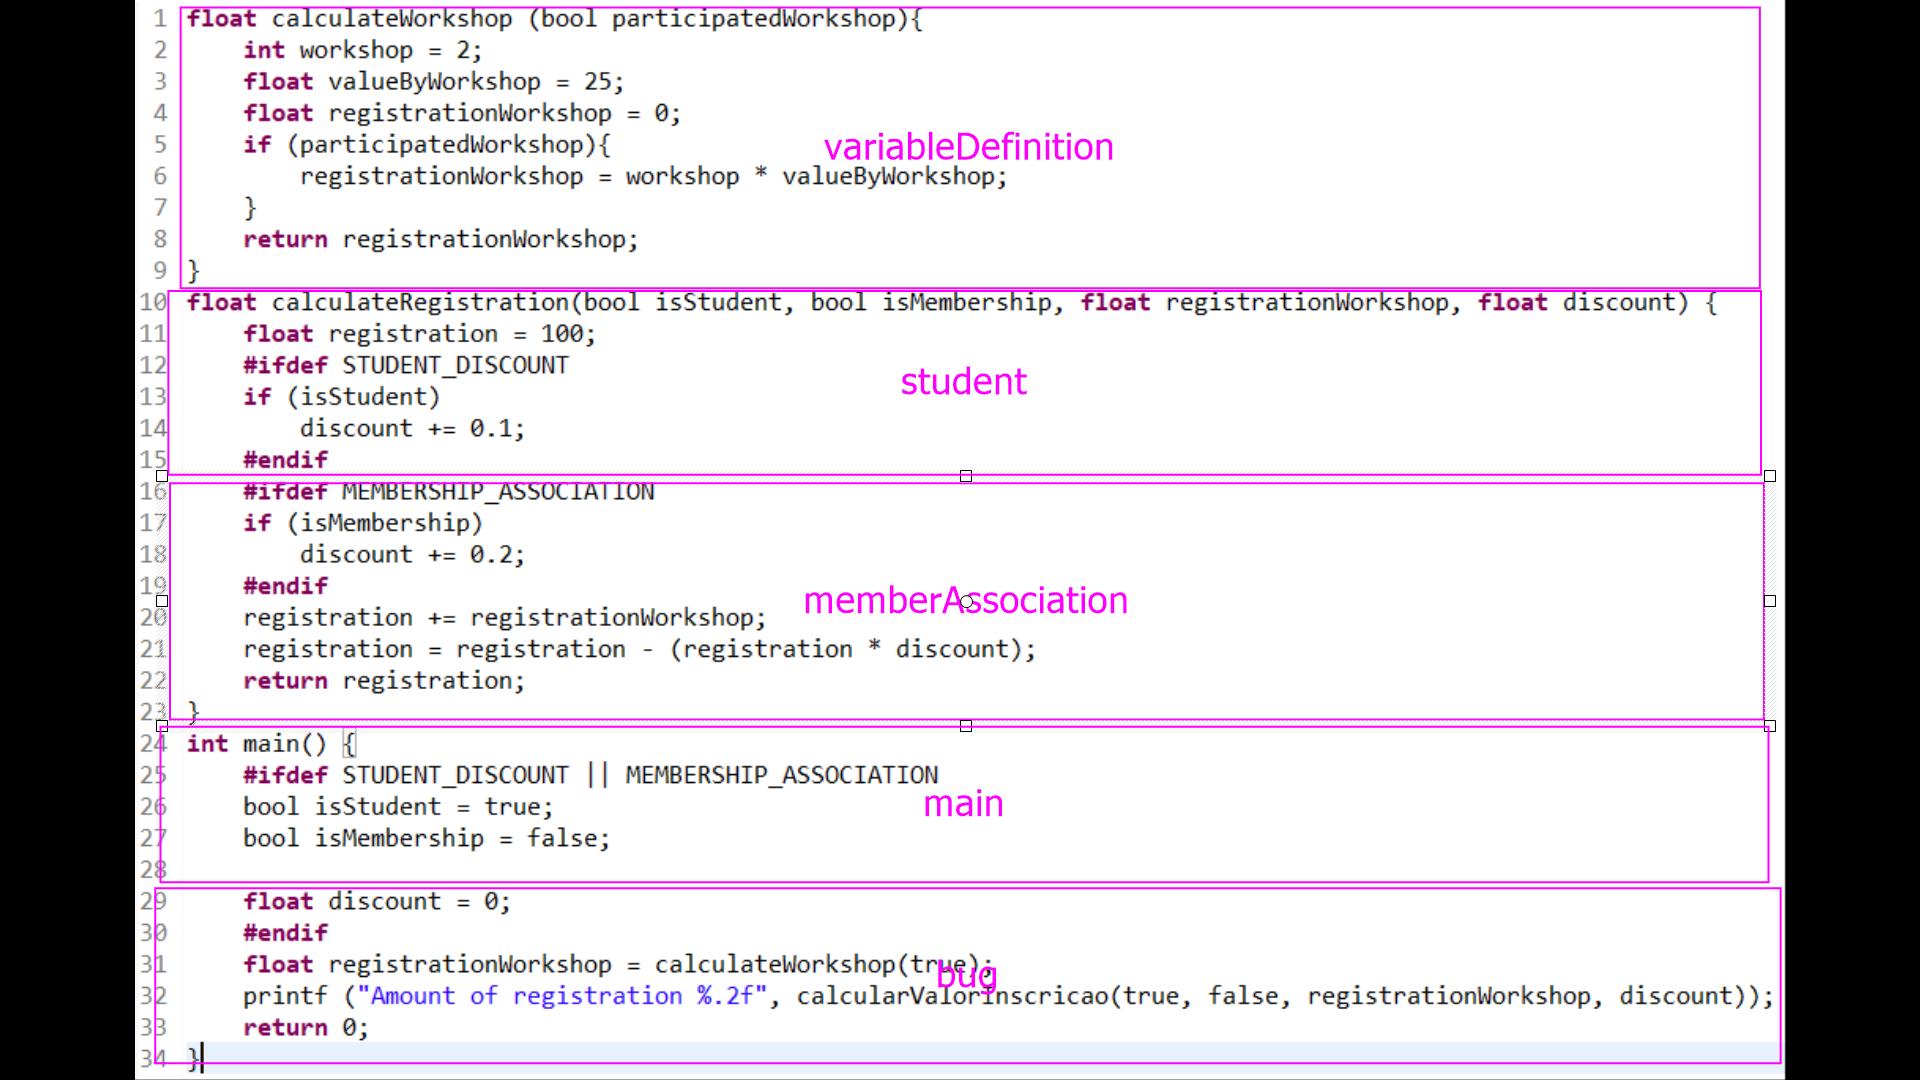Screen dimensions: 1920x1080
Task: Click the top-right resize handle of memberAssociation box
Action: pyautogui.click(x=1770, y=477)
